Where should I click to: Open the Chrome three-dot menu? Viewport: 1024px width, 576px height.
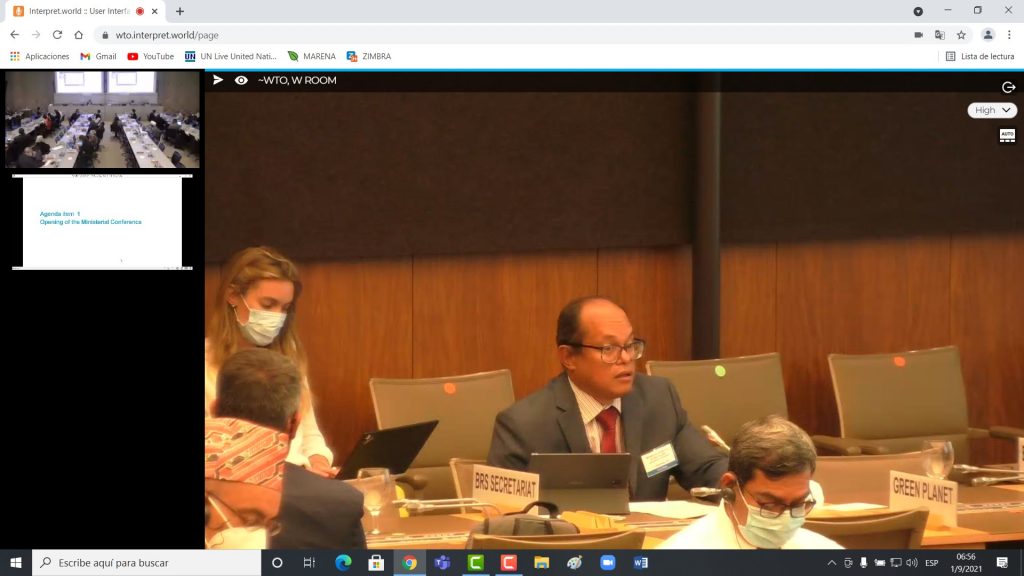1009,34
